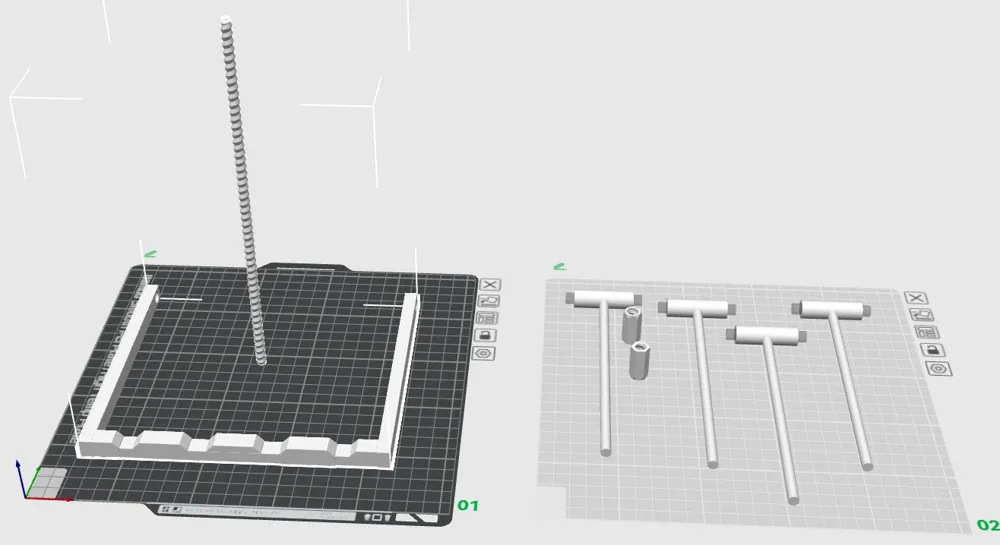Click arrange objects icon beside plate 01
Viewport: 1000px width, 545px height.
click(488, 318)
